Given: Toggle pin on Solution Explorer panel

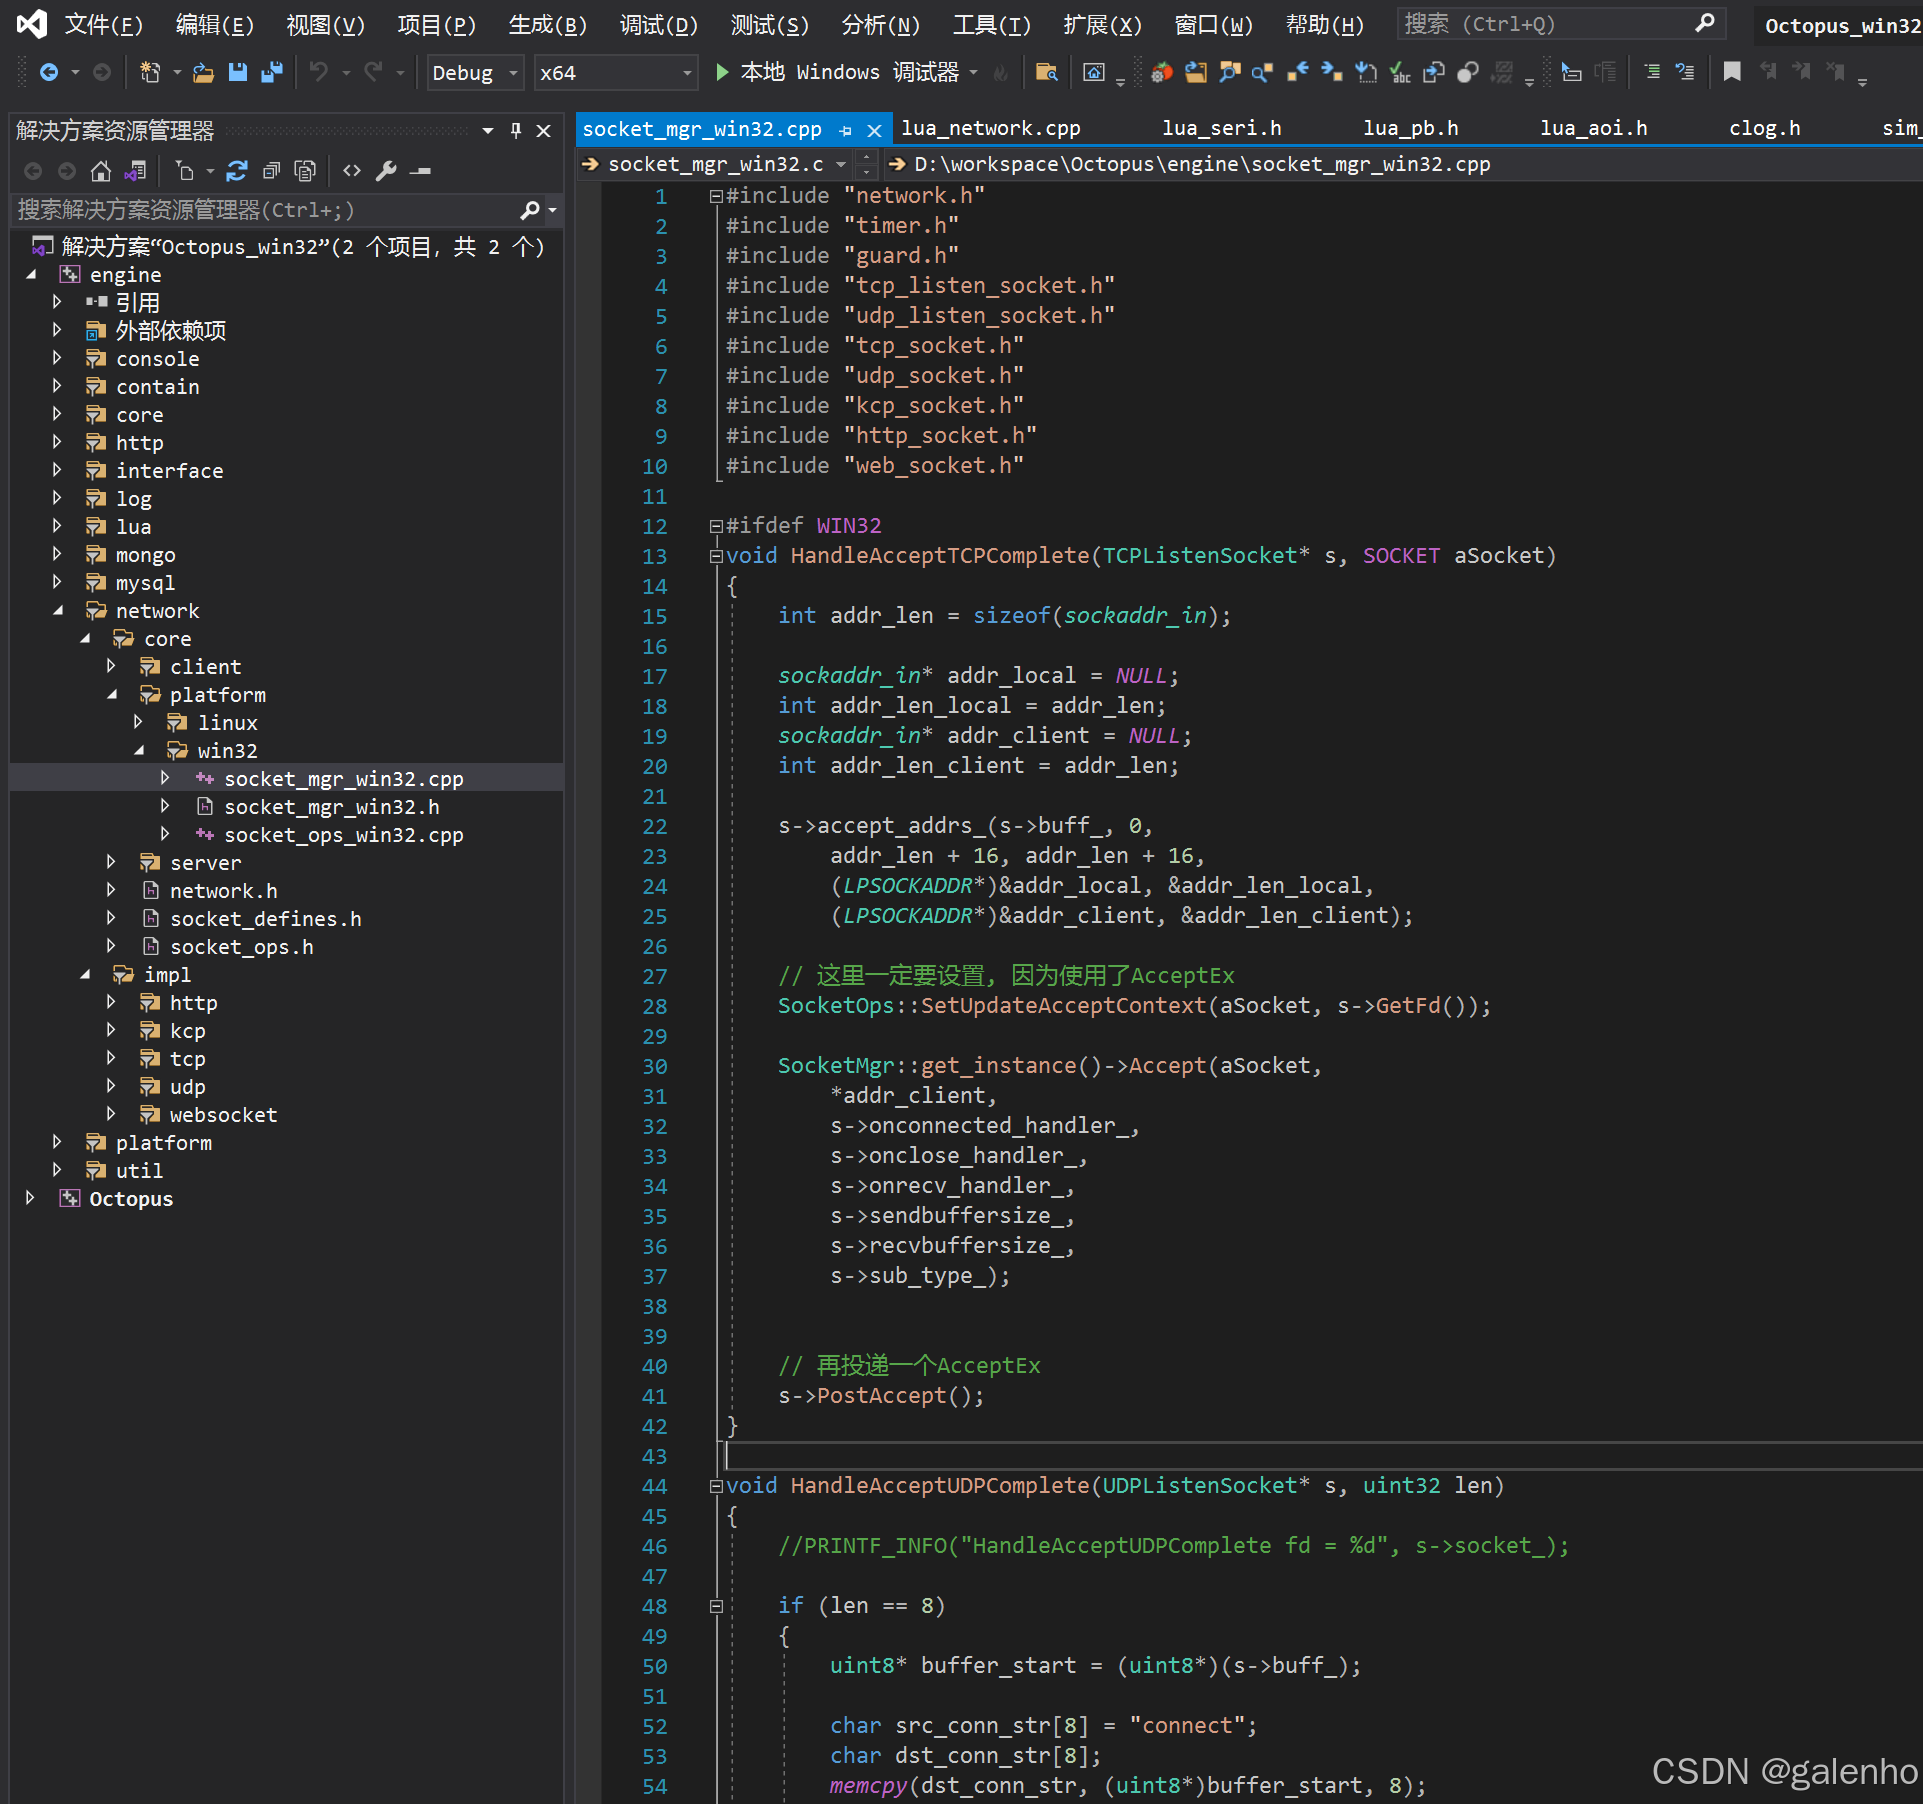Looking at the screenshot, I should pos(516,130).
